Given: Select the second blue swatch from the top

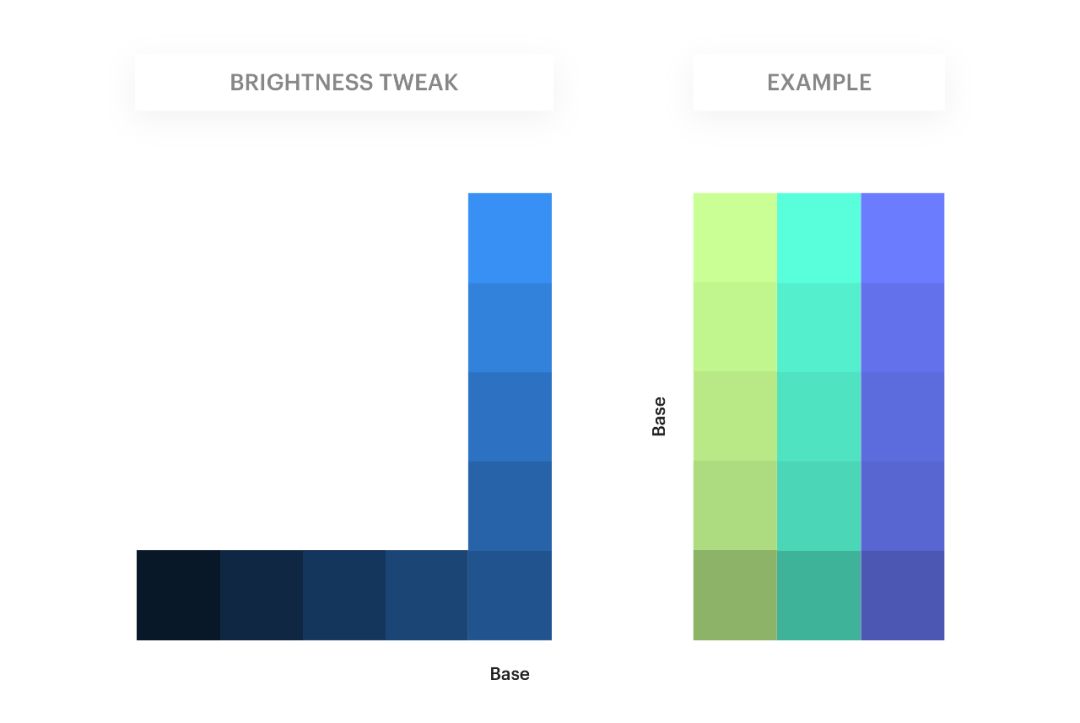Looking at the screenshot, I should click(510, 328).
